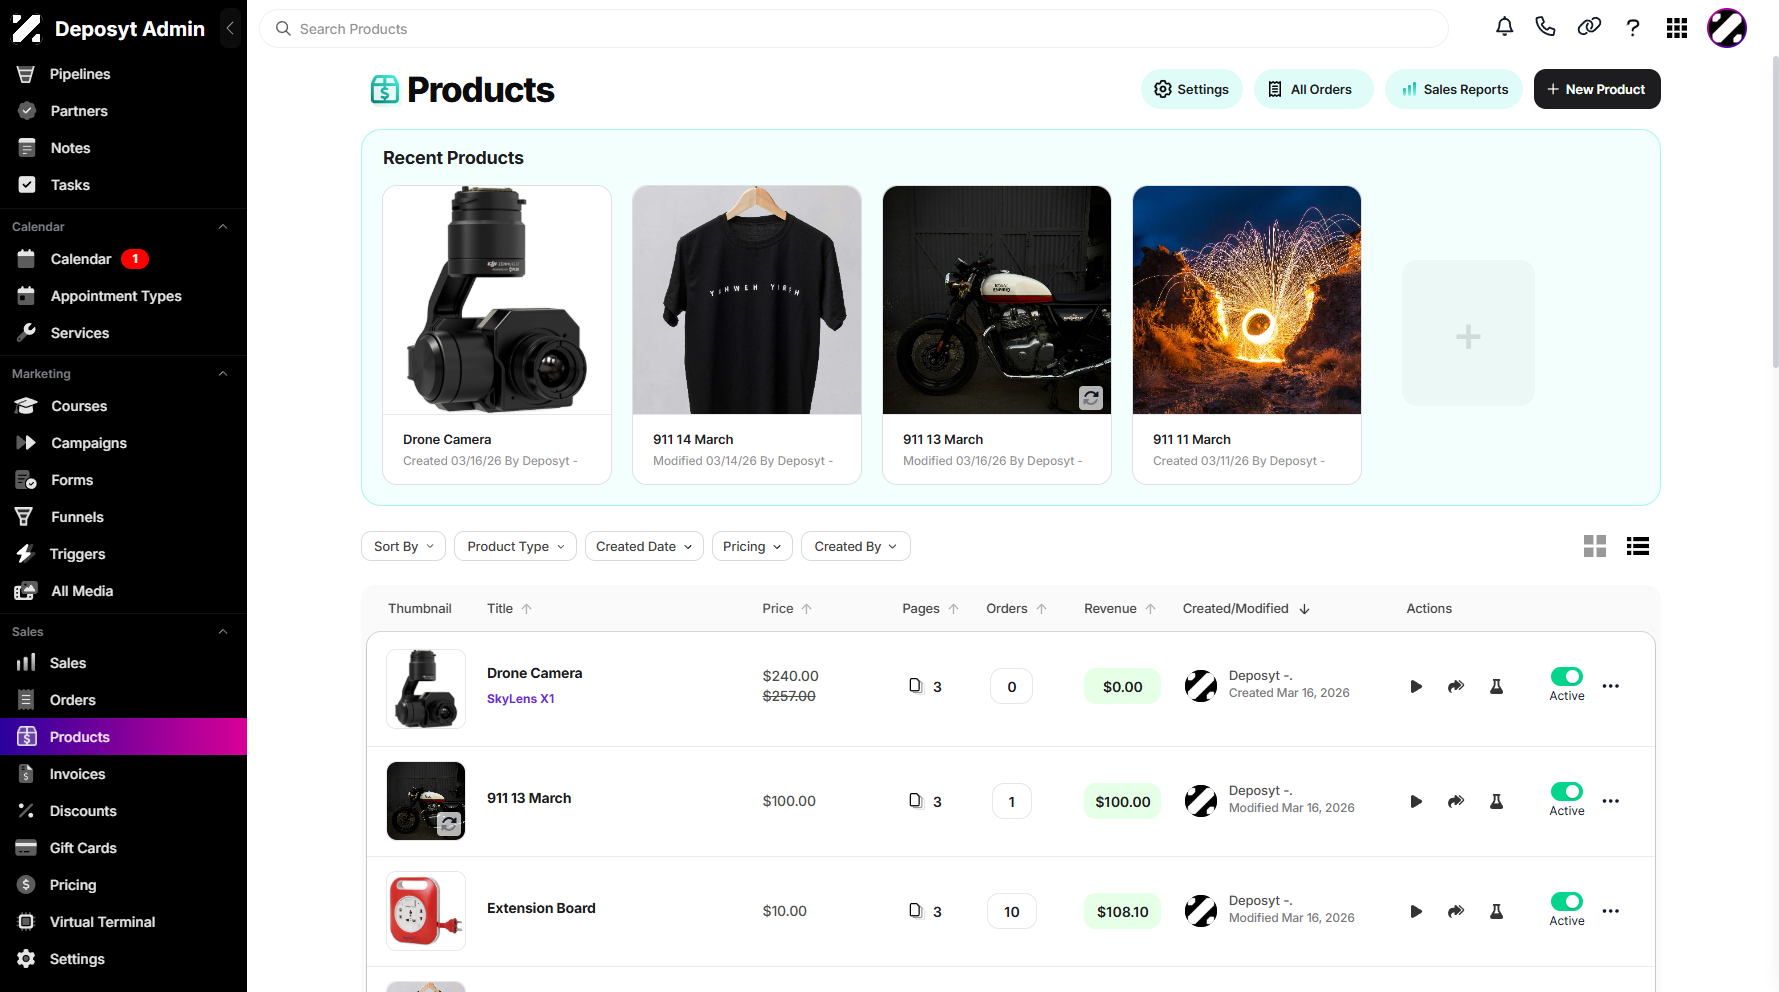Click the share icon for Drone Camera

tap(1456, 686)
